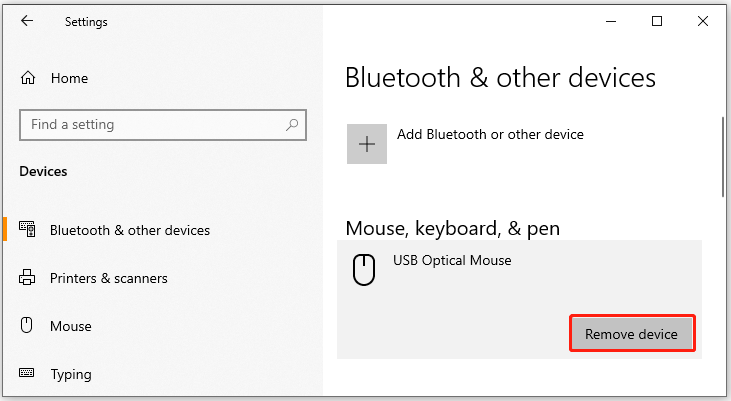Go to the Home settings page
This screenshot has width=731, height=401.
click(69, 78)
